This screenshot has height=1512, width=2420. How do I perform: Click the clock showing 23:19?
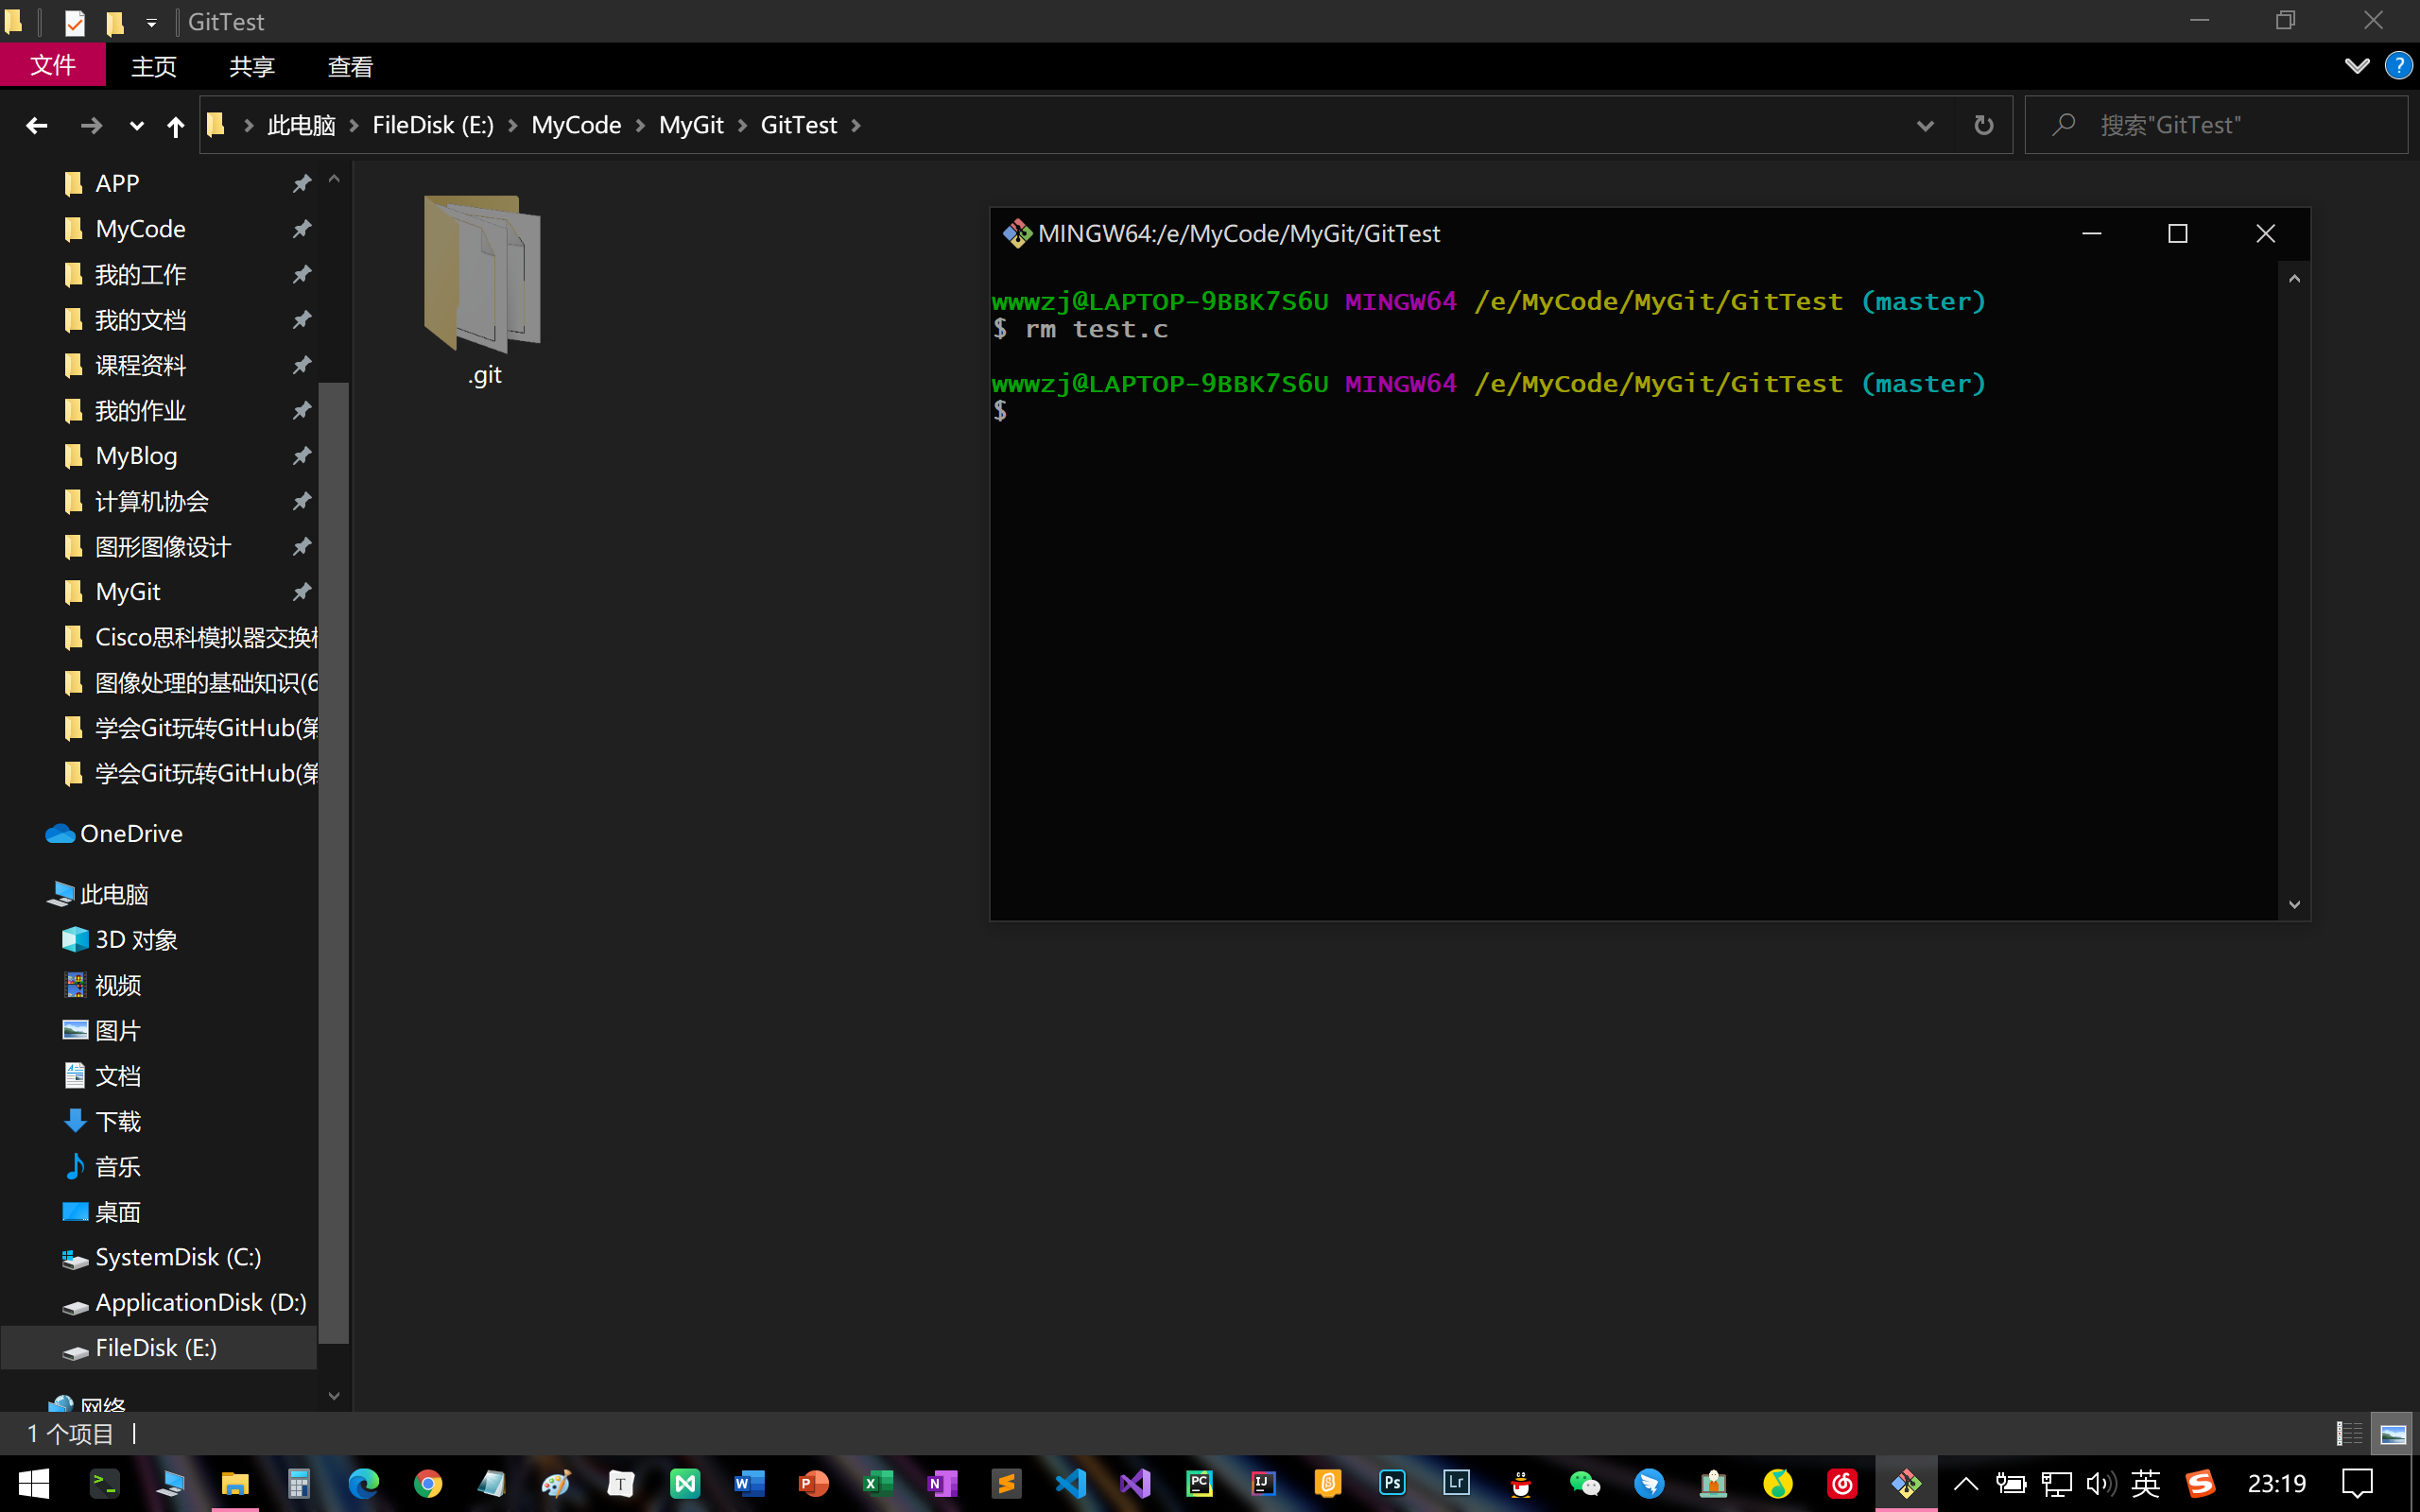(2276, 1484)
